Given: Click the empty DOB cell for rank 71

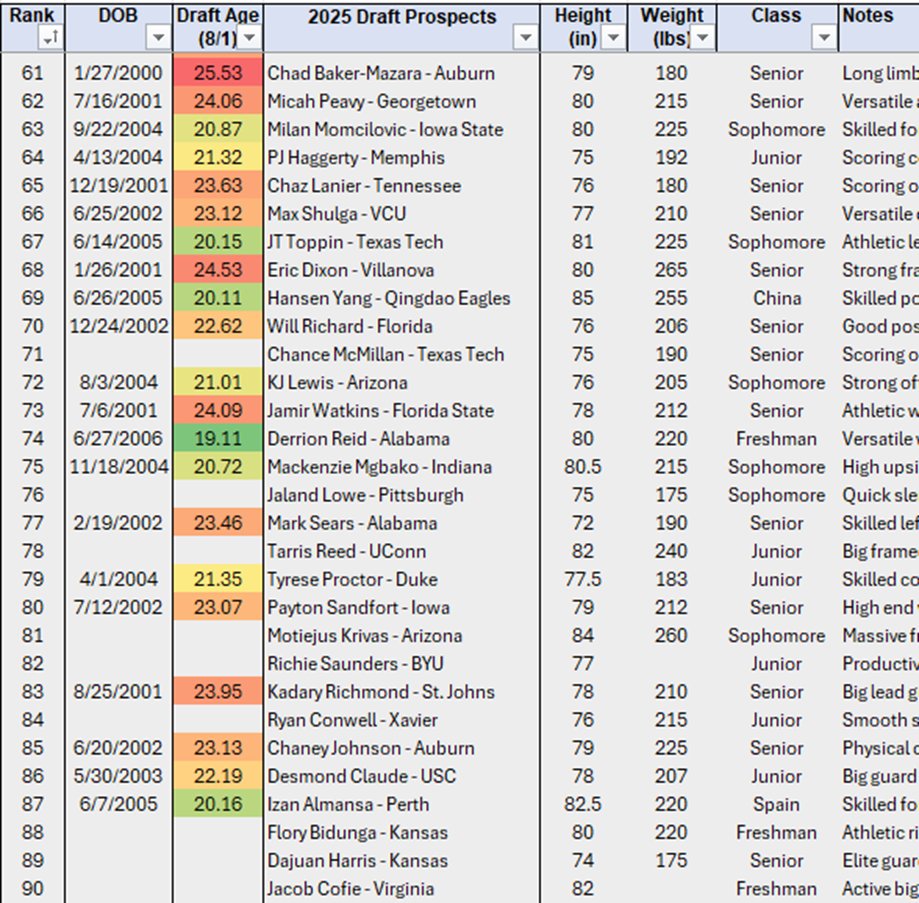Looking at the screenshot, I should coord(118,355).
